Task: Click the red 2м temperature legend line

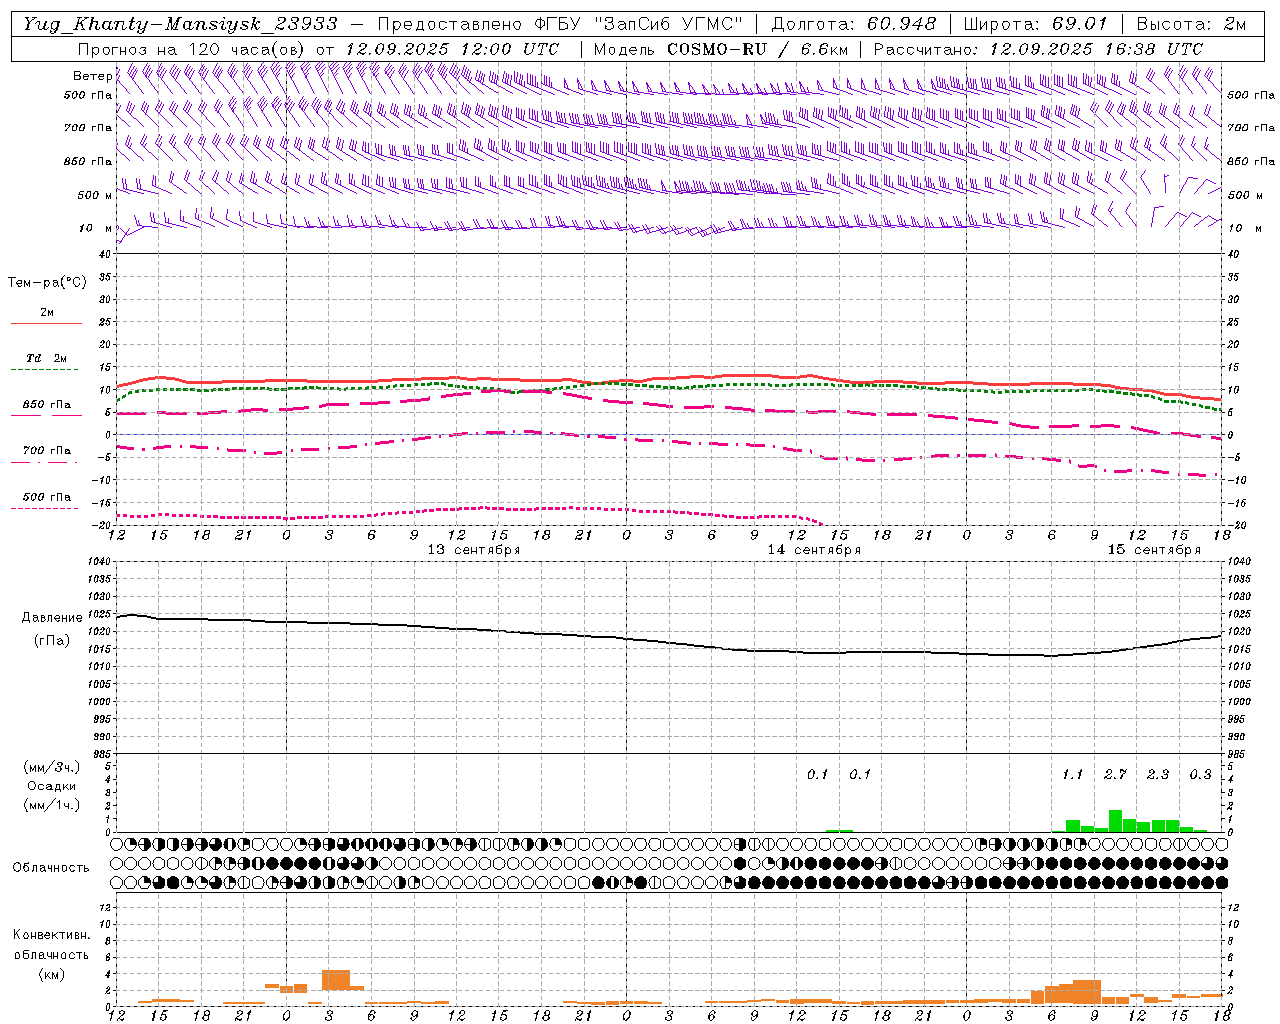Action: point(46,323)
